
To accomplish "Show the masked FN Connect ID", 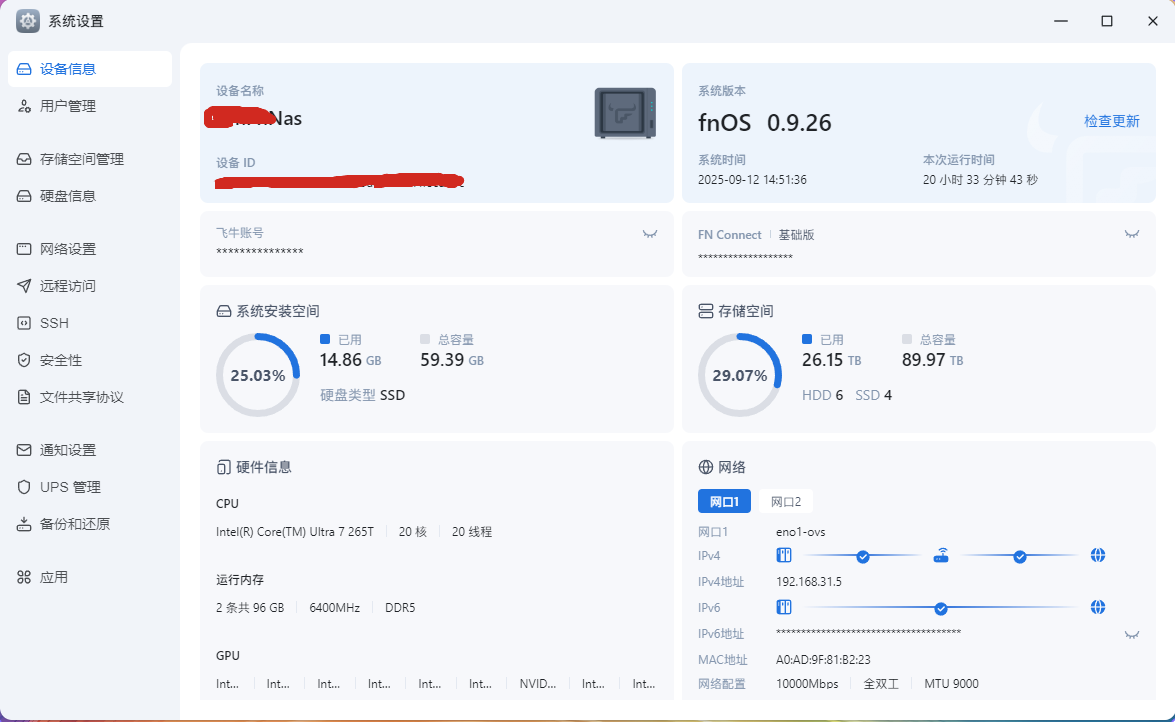I will coord(1132,234).
